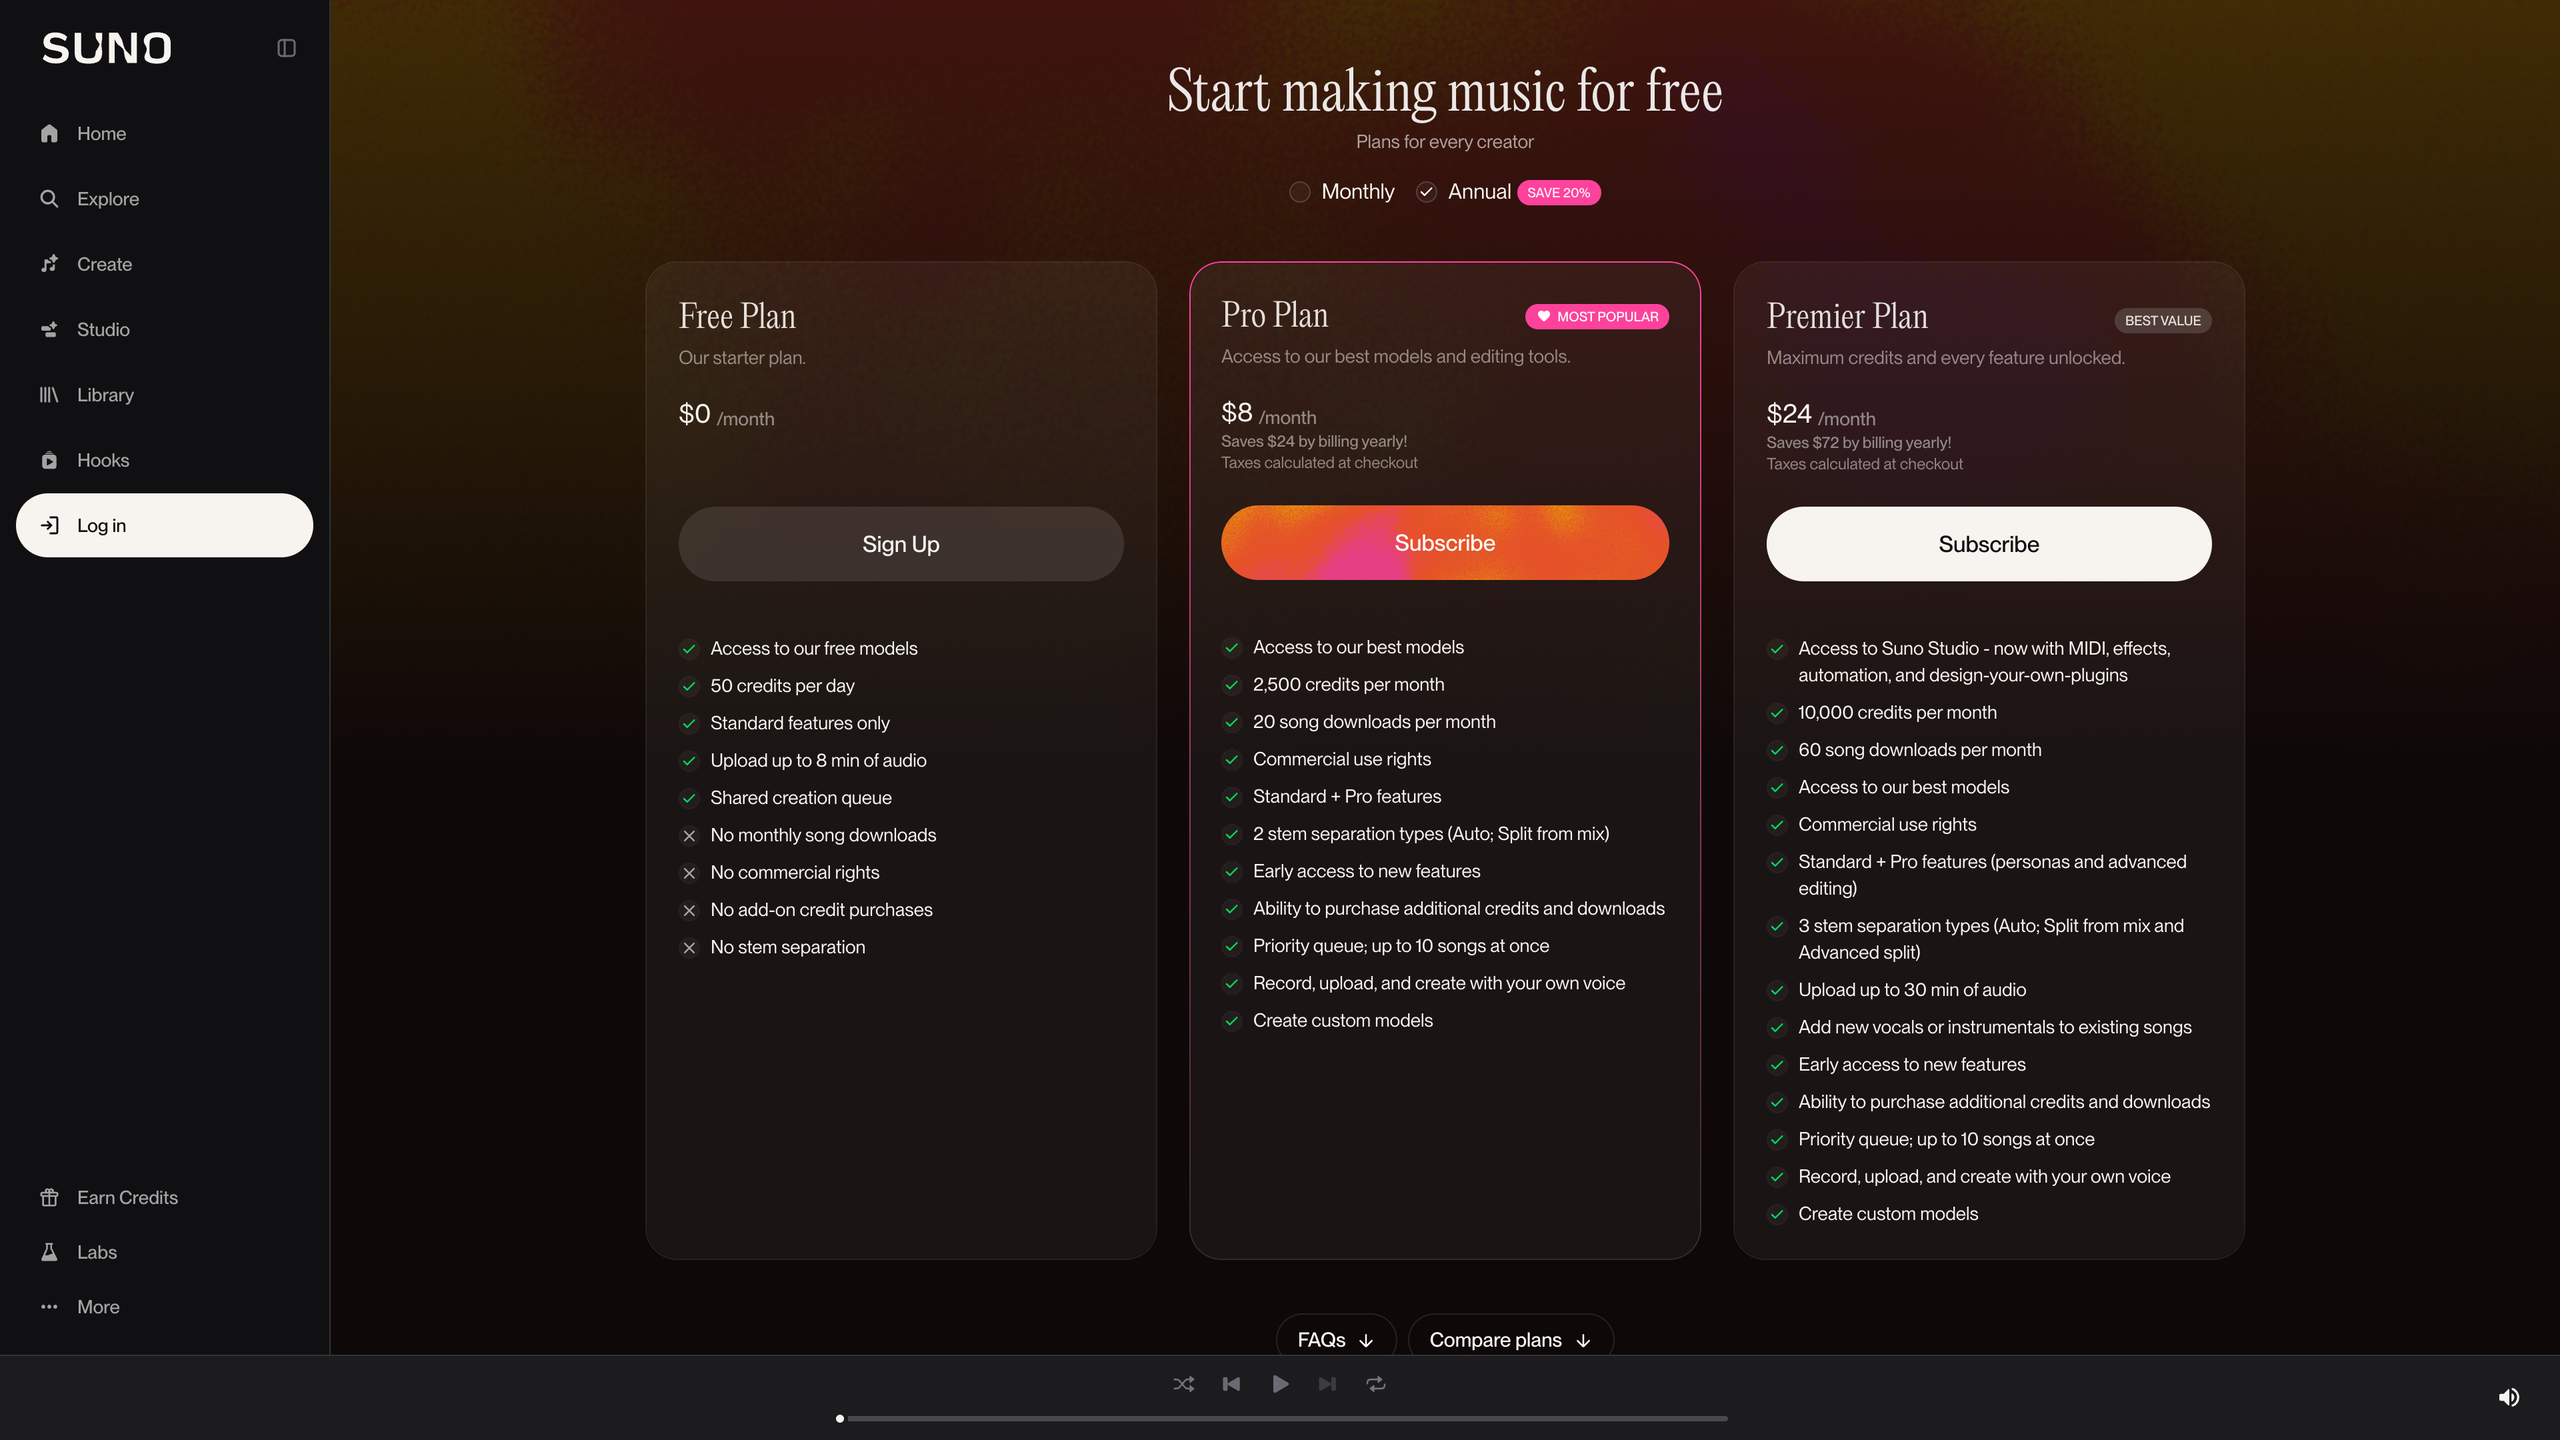2560x1440 pixels.
Task: Click 'Shared creation queue' text
Action: (x=801, y=798)
